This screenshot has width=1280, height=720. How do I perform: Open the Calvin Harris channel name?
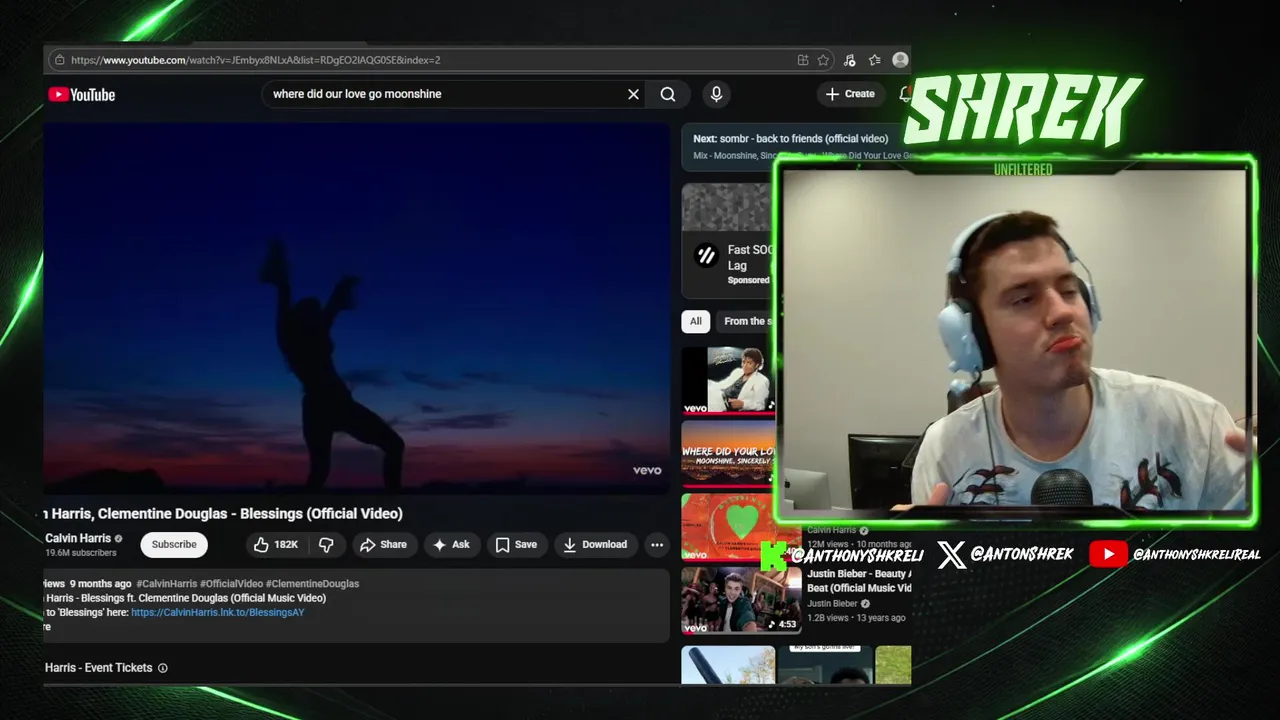click(78, 538)
